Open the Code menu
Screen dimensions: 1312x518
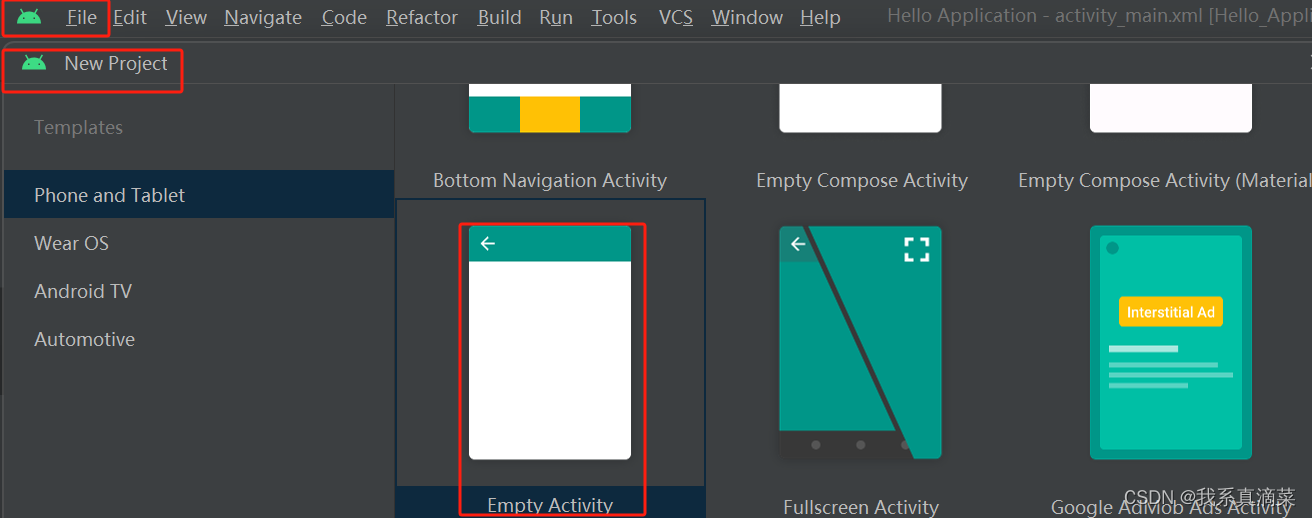pyautogui.click(x=344, y=18)
